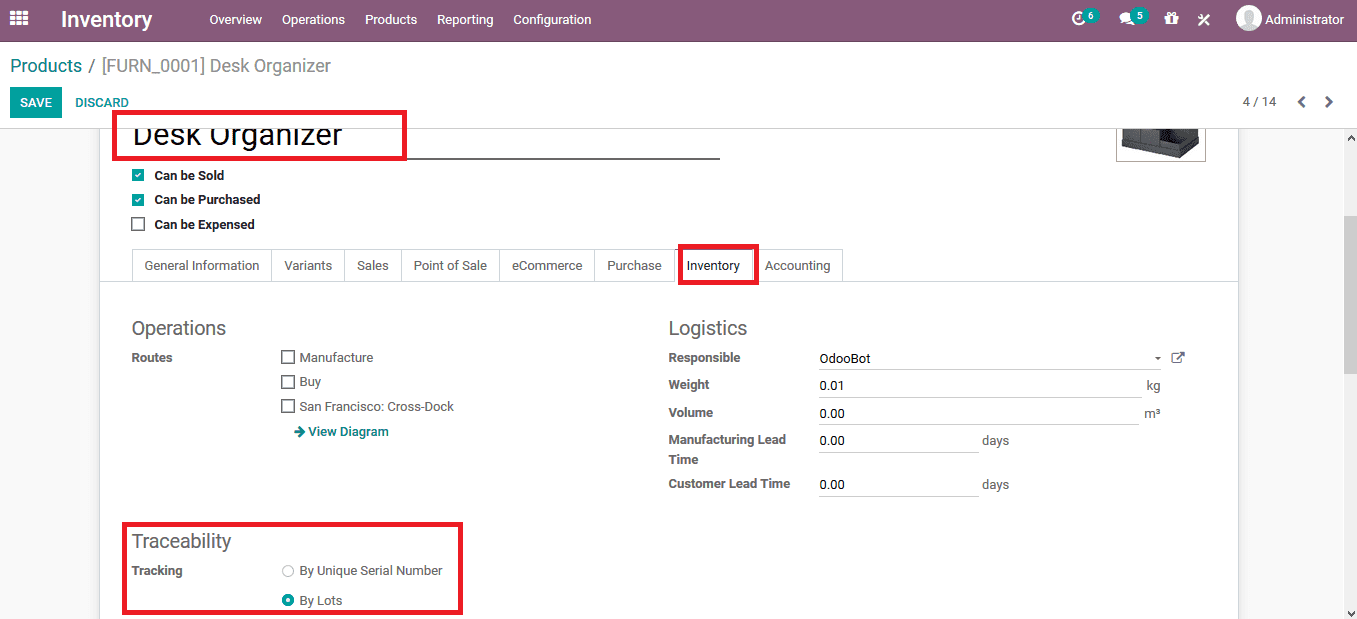The height and width of the screenshot is (619, 1357).
Task: Click the developer tools icon
Action: pos(1204,19)
